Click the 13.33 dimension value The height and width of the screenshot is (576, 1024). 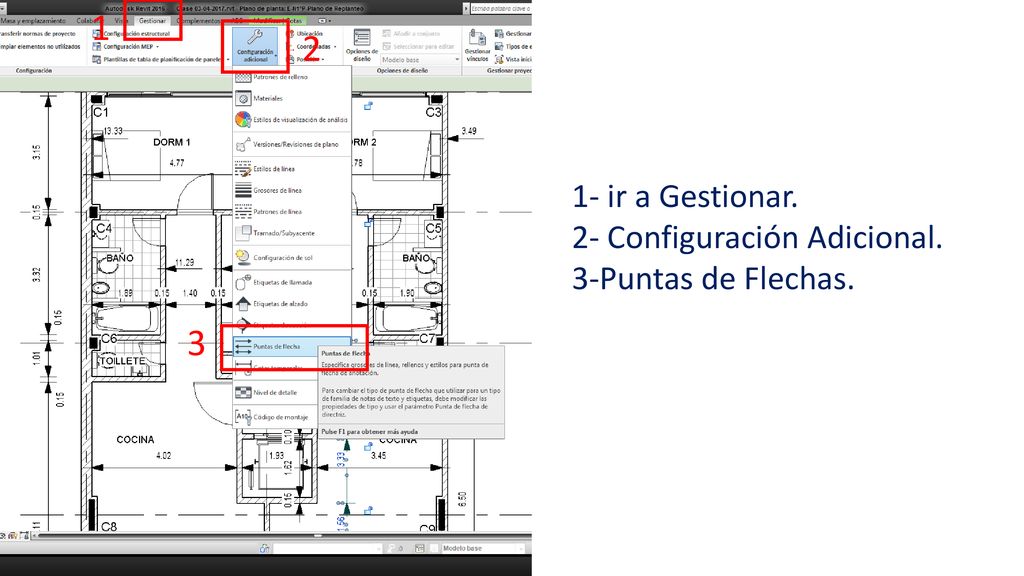(114, 131)
